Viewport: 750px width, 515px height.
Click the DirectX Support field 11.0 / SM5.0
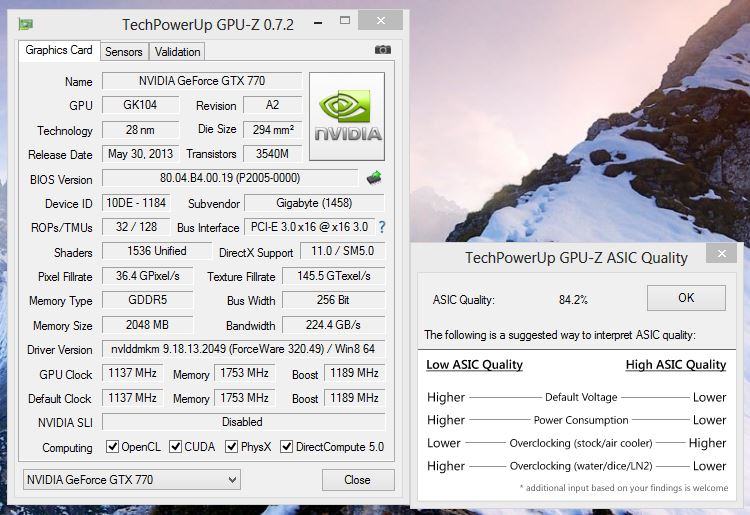(342, 251)
